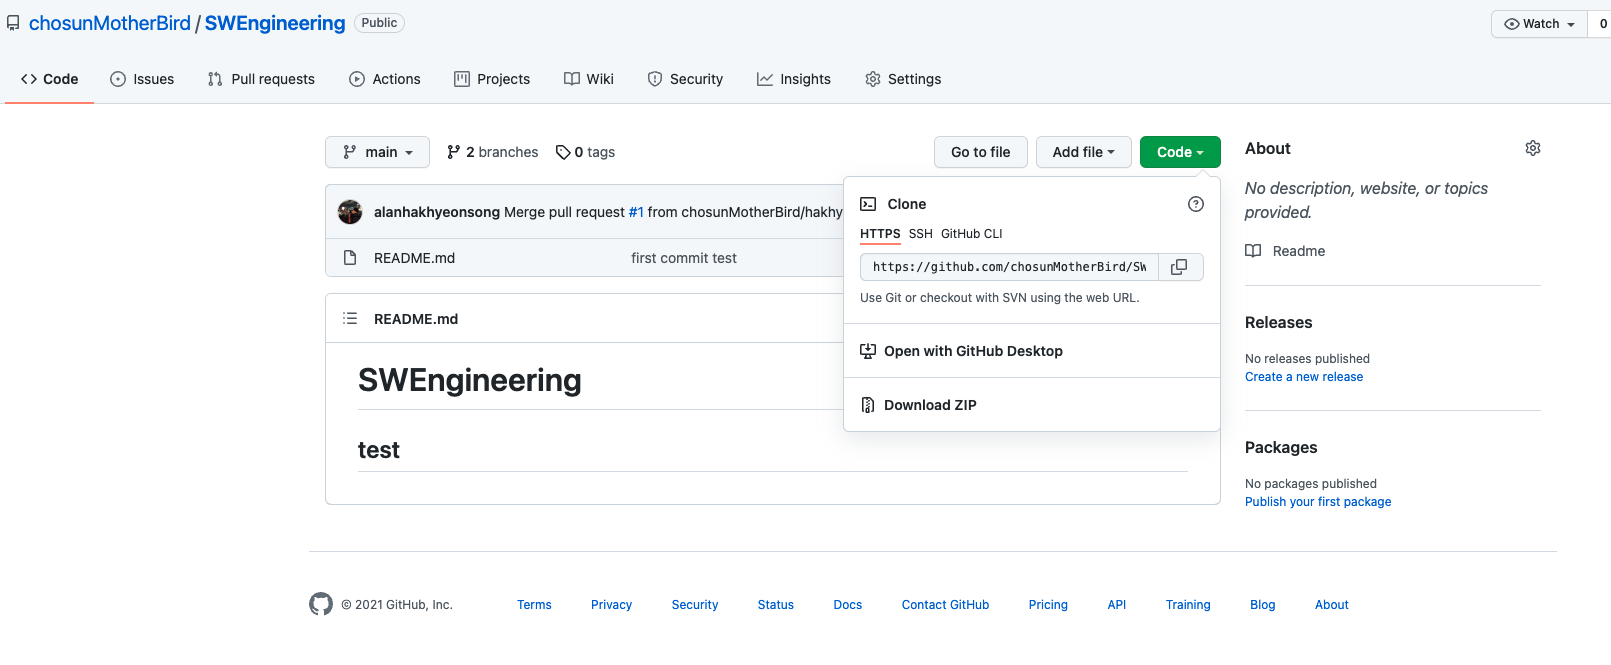1611x665 pixels.
Task: View the 2 branches link
Action: click(x=492, y=152)
